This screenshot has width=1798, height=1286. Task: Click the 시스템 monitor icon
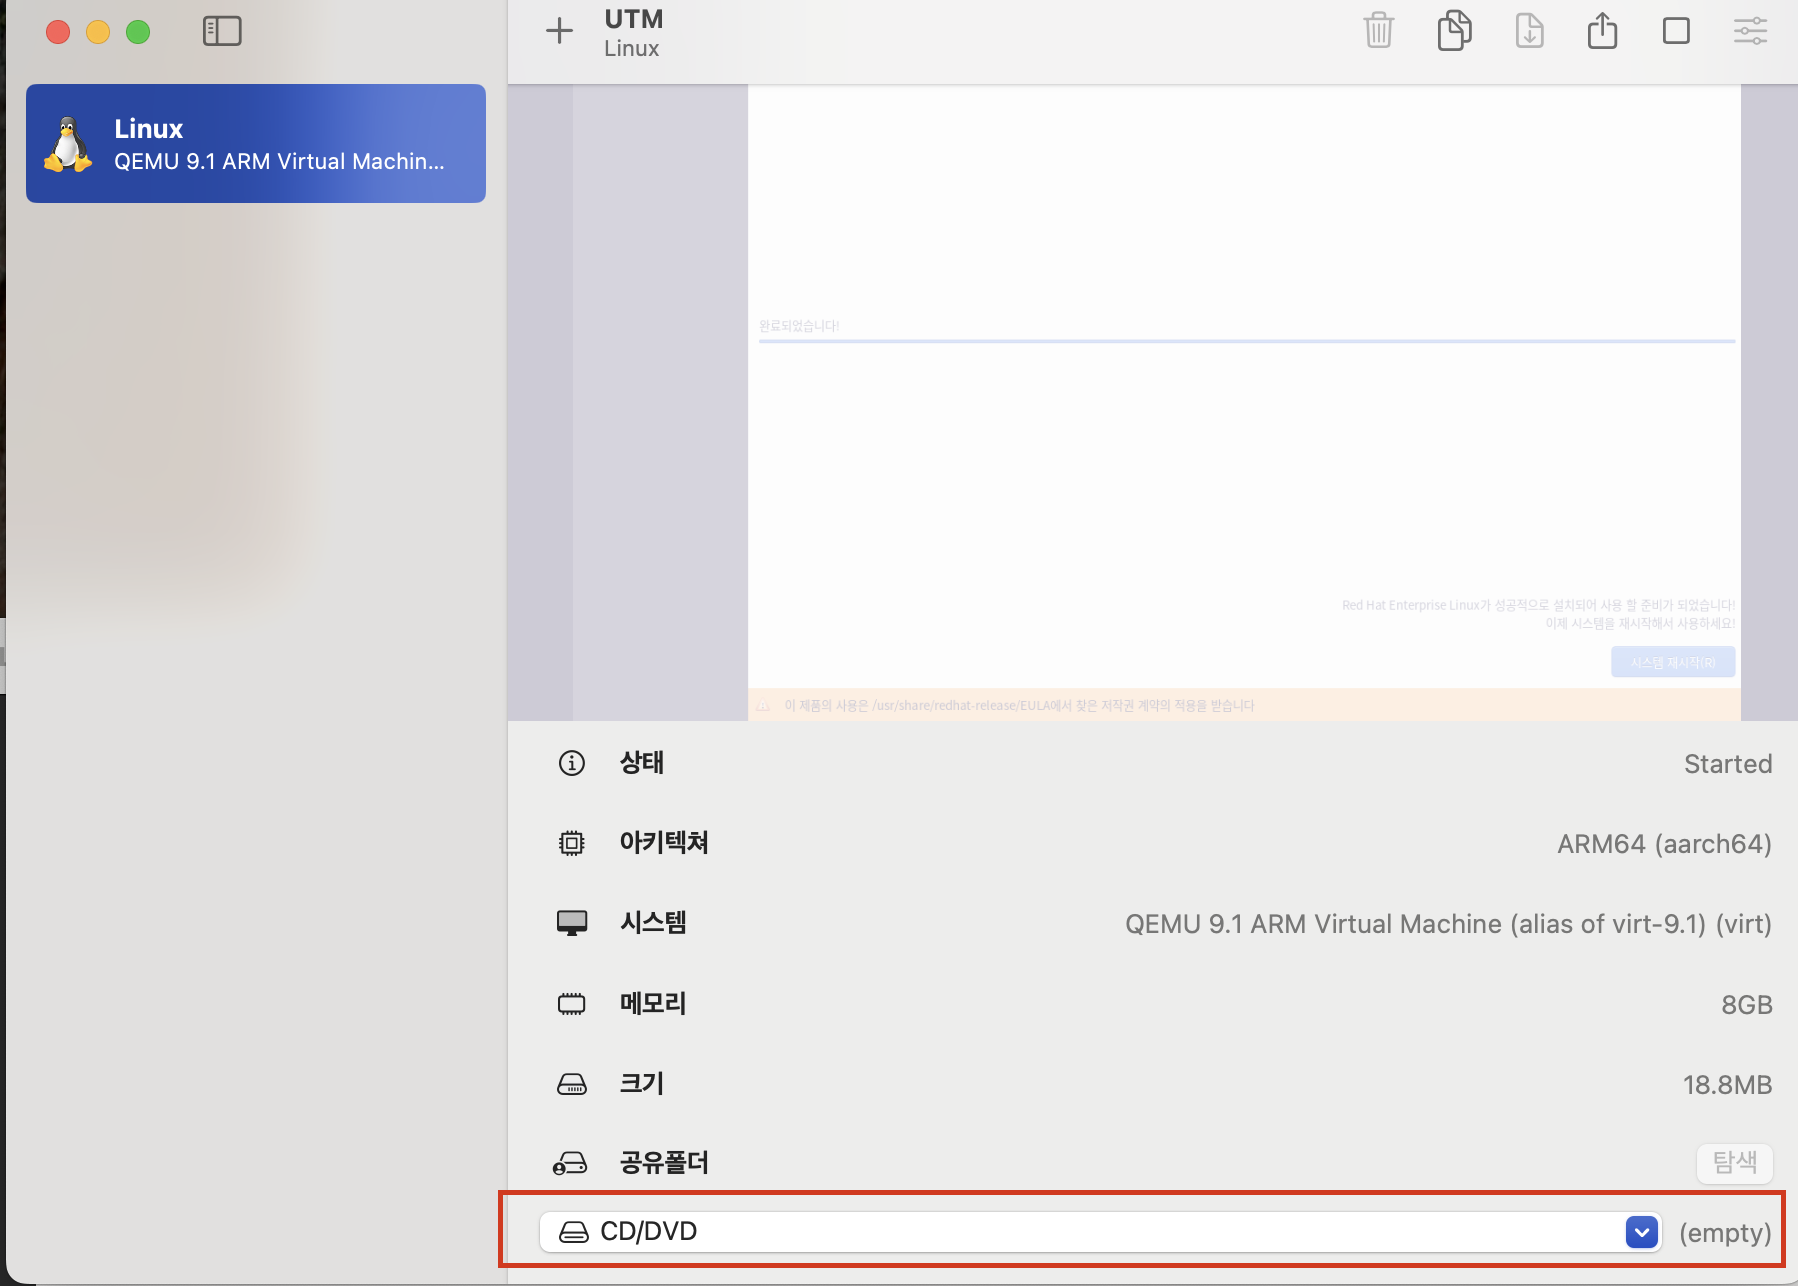pos(572,923)
